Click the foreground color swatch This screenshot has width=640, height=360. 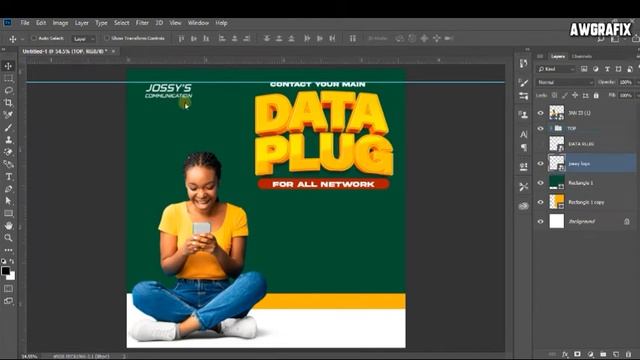[x=6, y=271]
